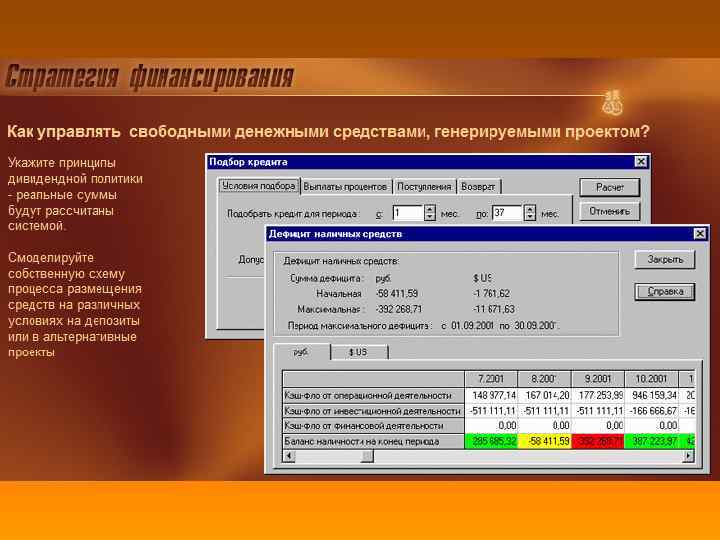720x540 pixels.
Task: Close the Дефицит наличных средств dialog
Action: [x=699, y=234]
